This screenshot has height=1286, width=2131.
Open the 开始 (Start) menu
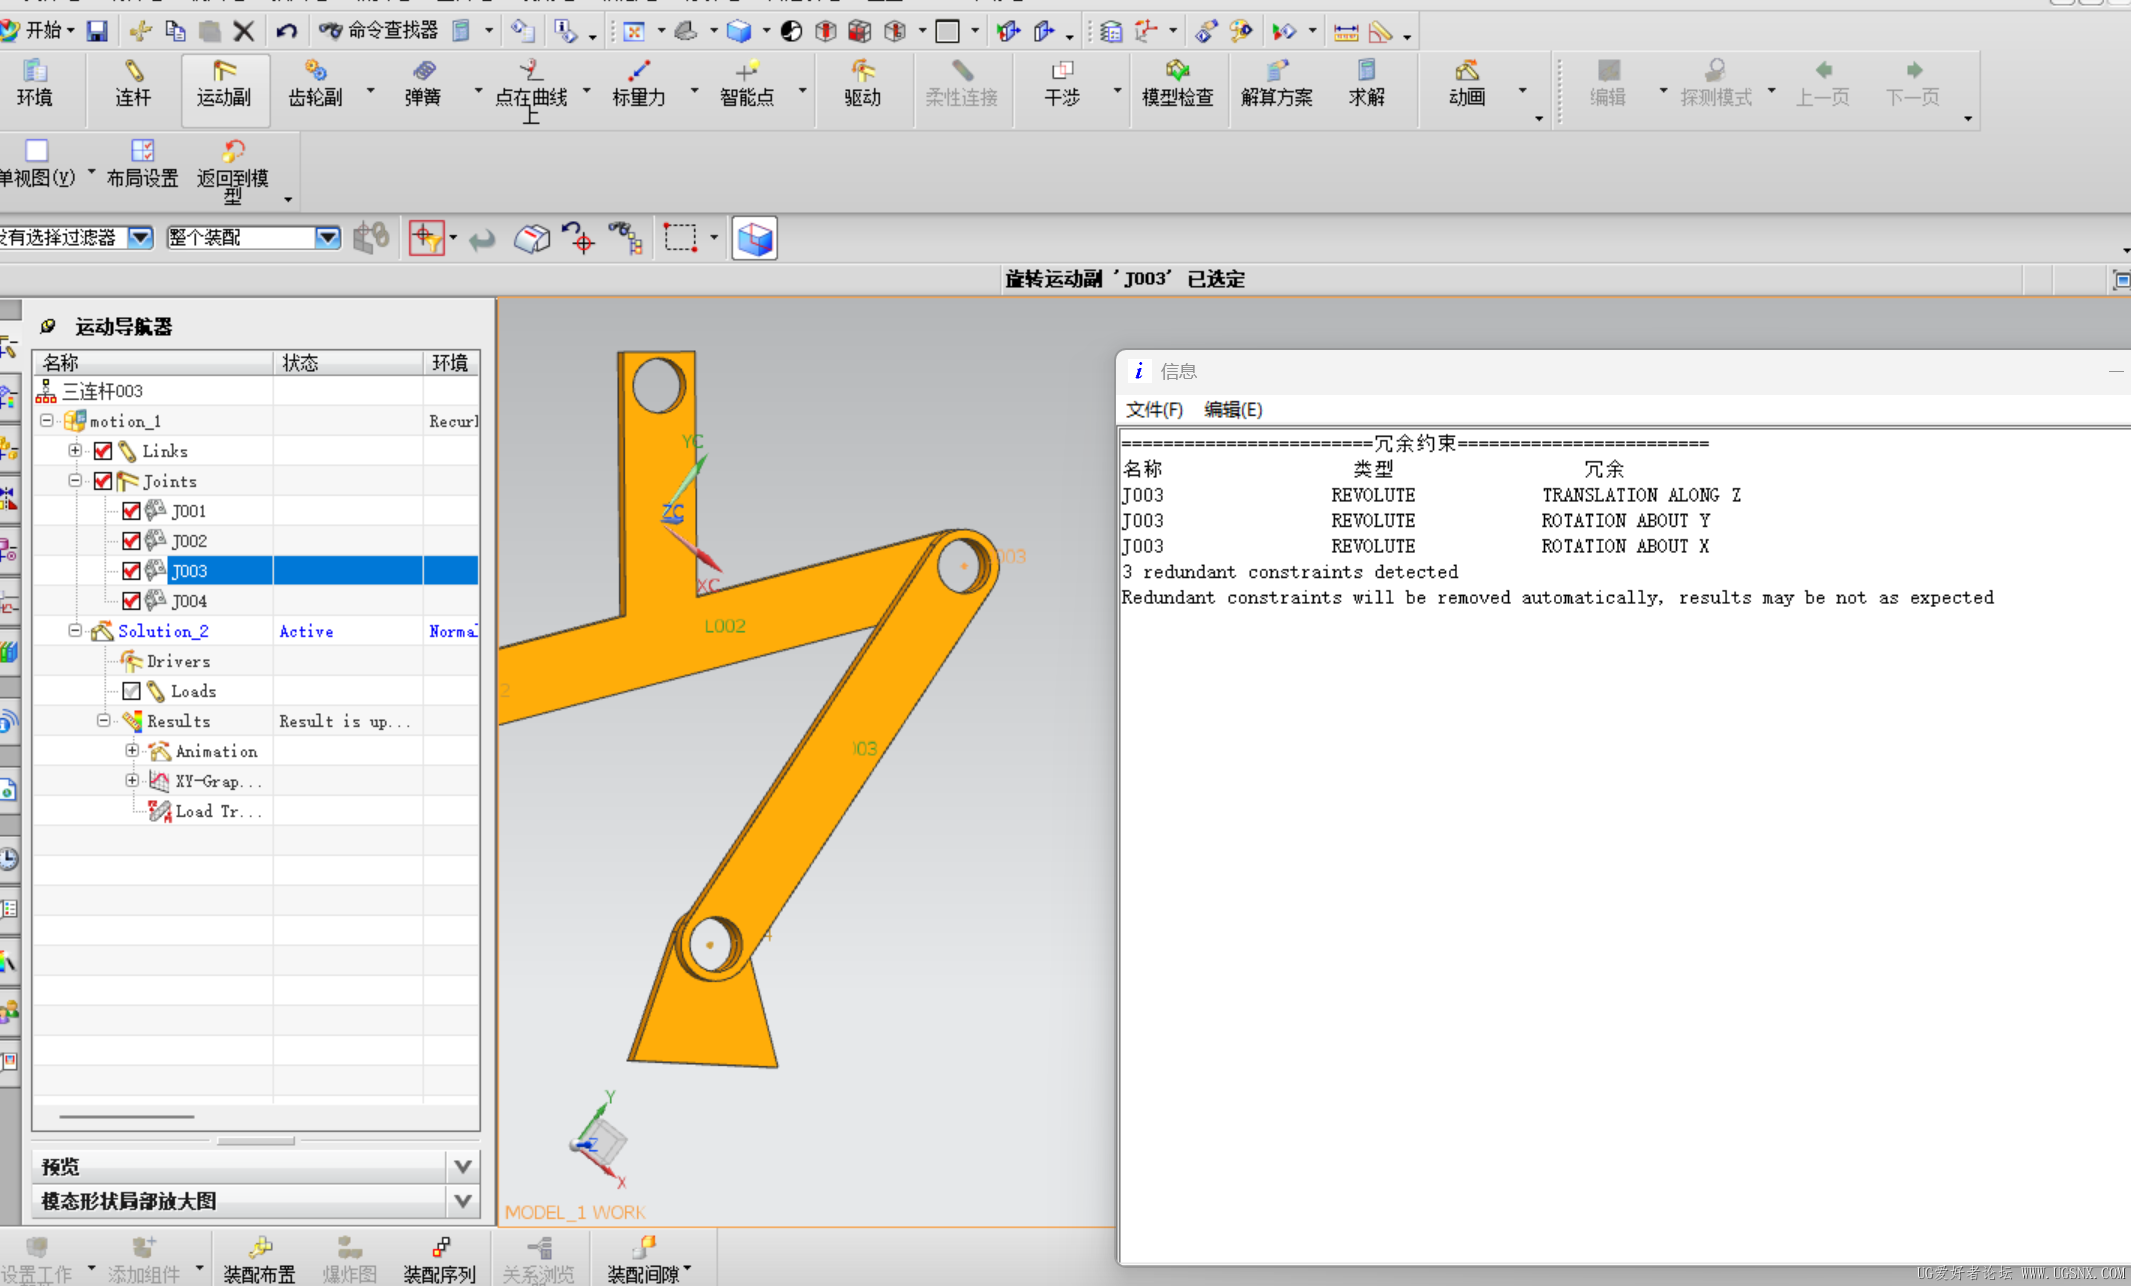pyautogui.click(x=38, y=31)
